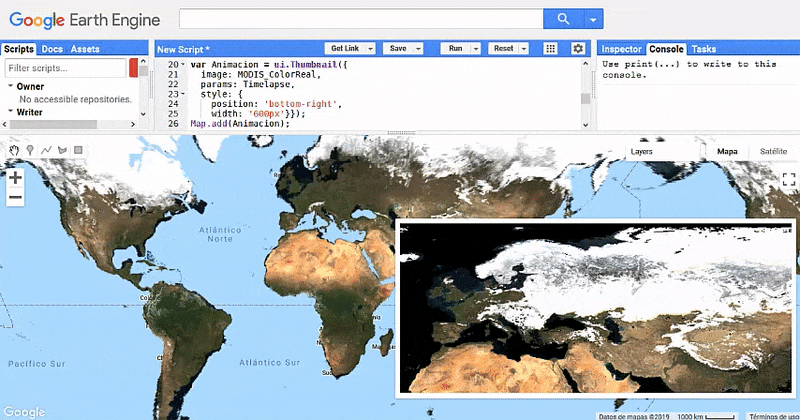Open the Run dropdown arrow
Screen dimensions: 800x420
click(x=476, y=48)
